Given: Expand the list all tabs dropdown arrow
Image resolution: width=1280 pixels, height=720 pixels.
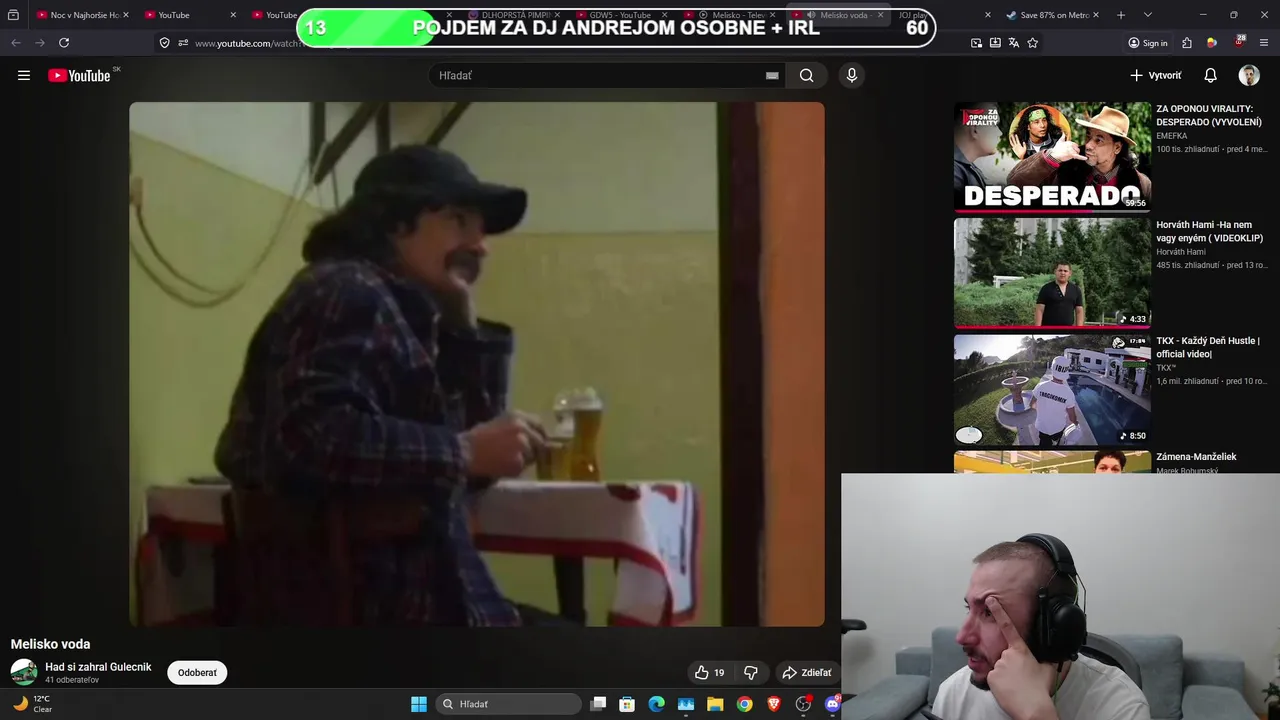Looking at the screenshot, I should [x=1148, y=15].
